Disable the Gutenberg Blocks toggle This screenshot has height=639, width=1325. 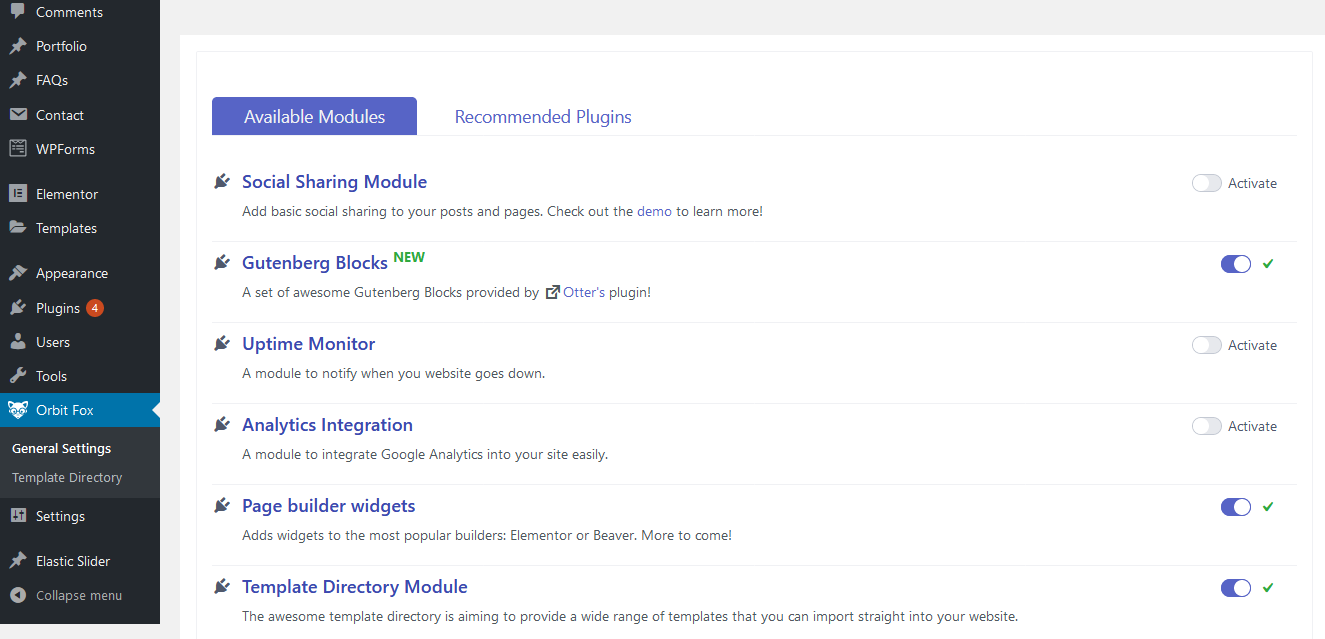(1236, 264)
